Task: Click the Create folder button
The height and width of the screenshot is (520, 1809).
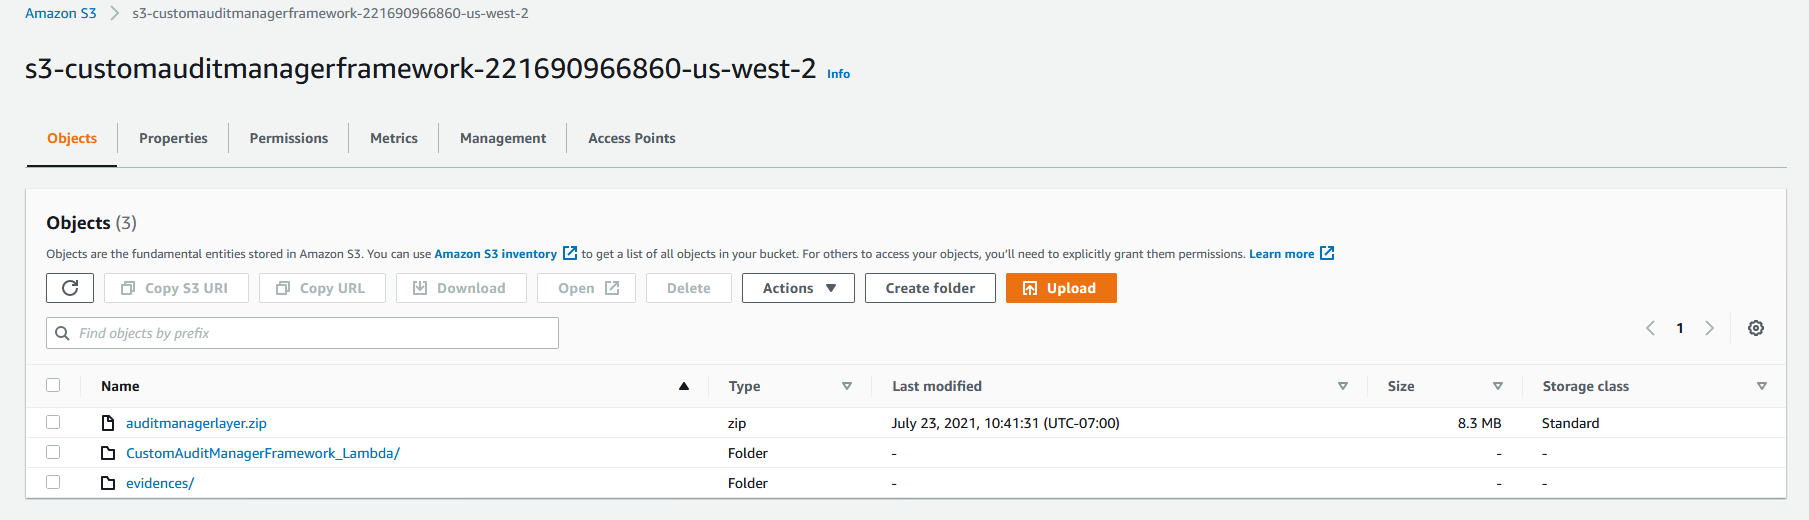Action: pos(930,288)
